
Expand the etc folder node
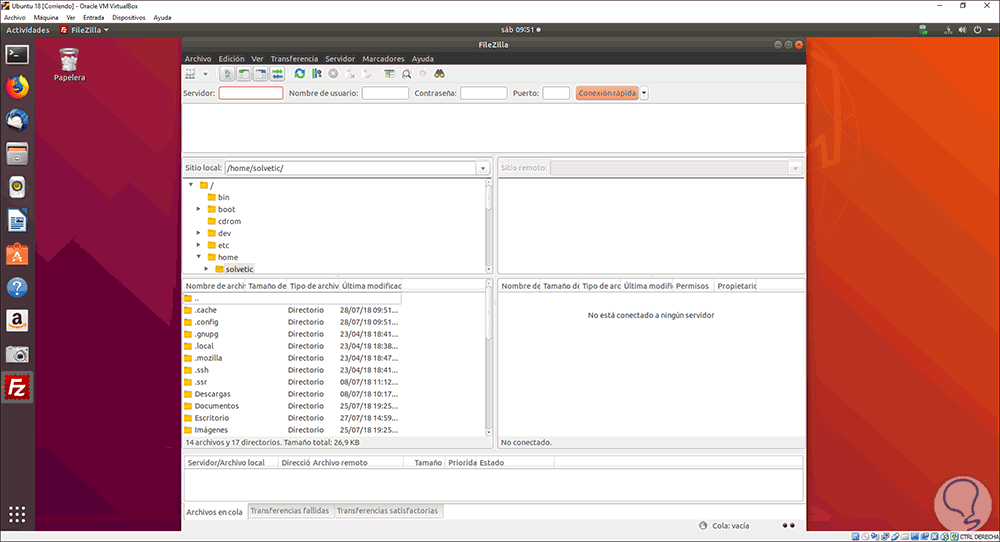(x=198, y=245)
